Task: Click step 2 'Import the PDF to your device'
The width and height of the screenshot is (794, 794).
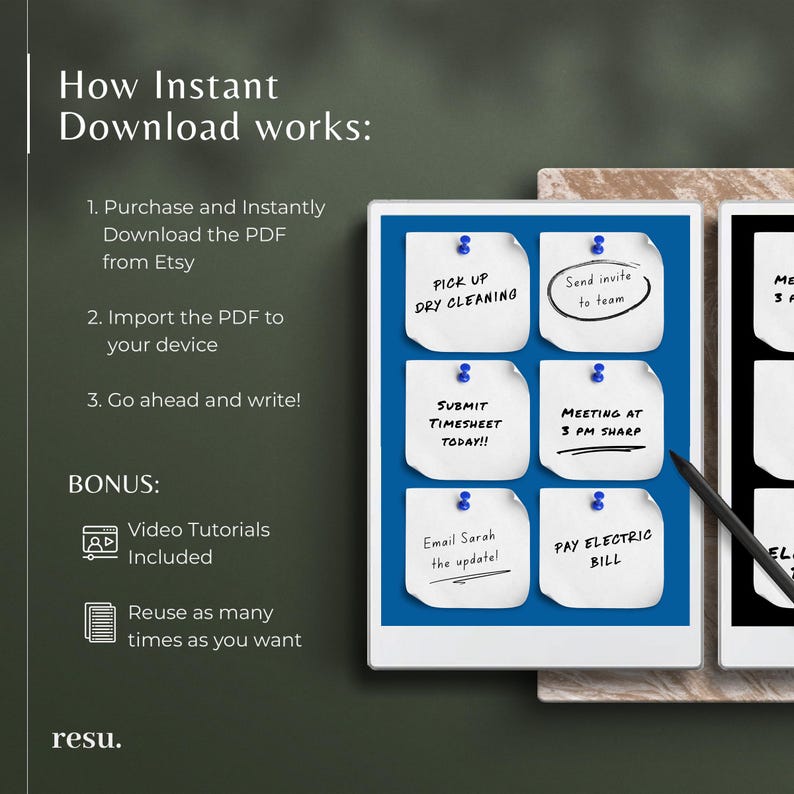Action: click(185, 331)
